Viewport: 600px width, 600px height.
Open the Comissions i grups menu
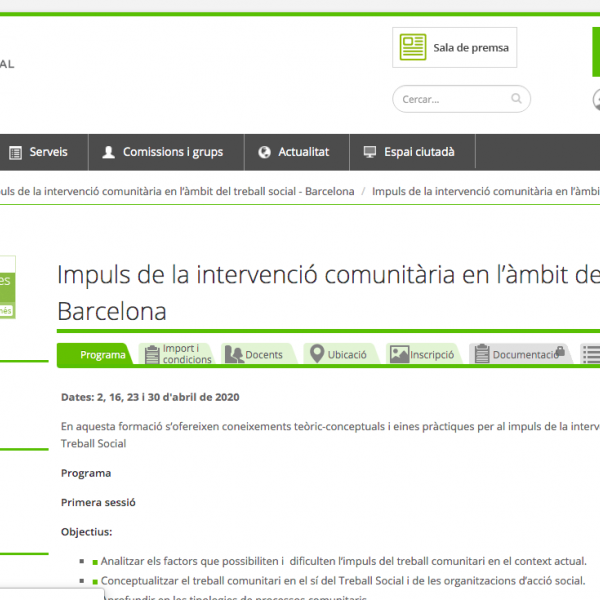(x=172, y=152)
